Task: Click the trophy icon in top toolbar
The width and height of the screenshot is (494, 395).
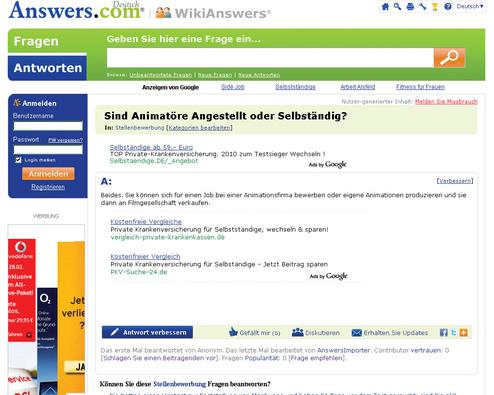Action: 435,6
